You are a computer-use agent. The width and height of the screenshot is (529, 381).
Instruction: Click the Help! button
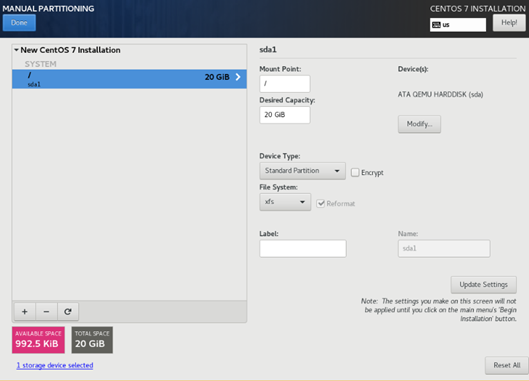[x=509, y=23]
